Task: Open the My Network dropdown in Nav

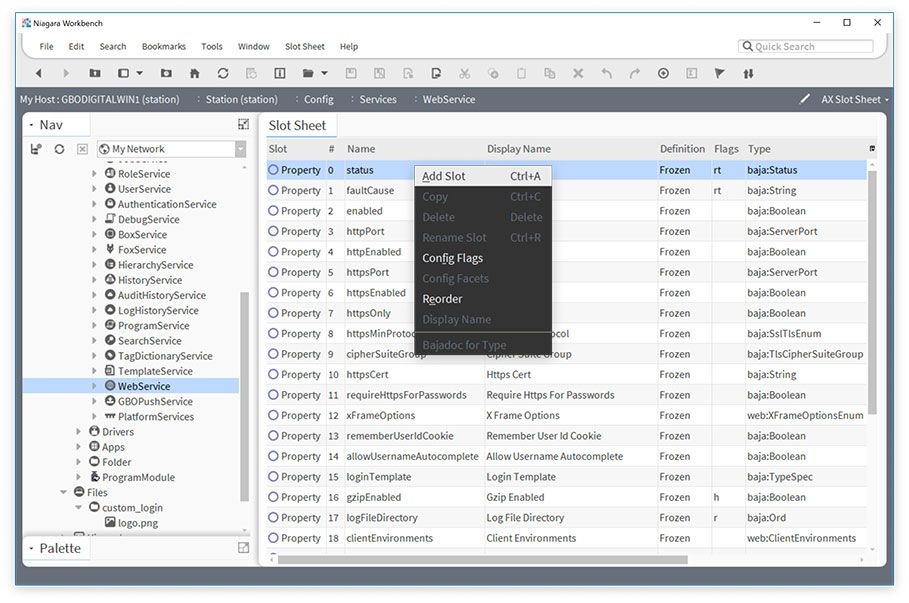Action: click(240, 149)
